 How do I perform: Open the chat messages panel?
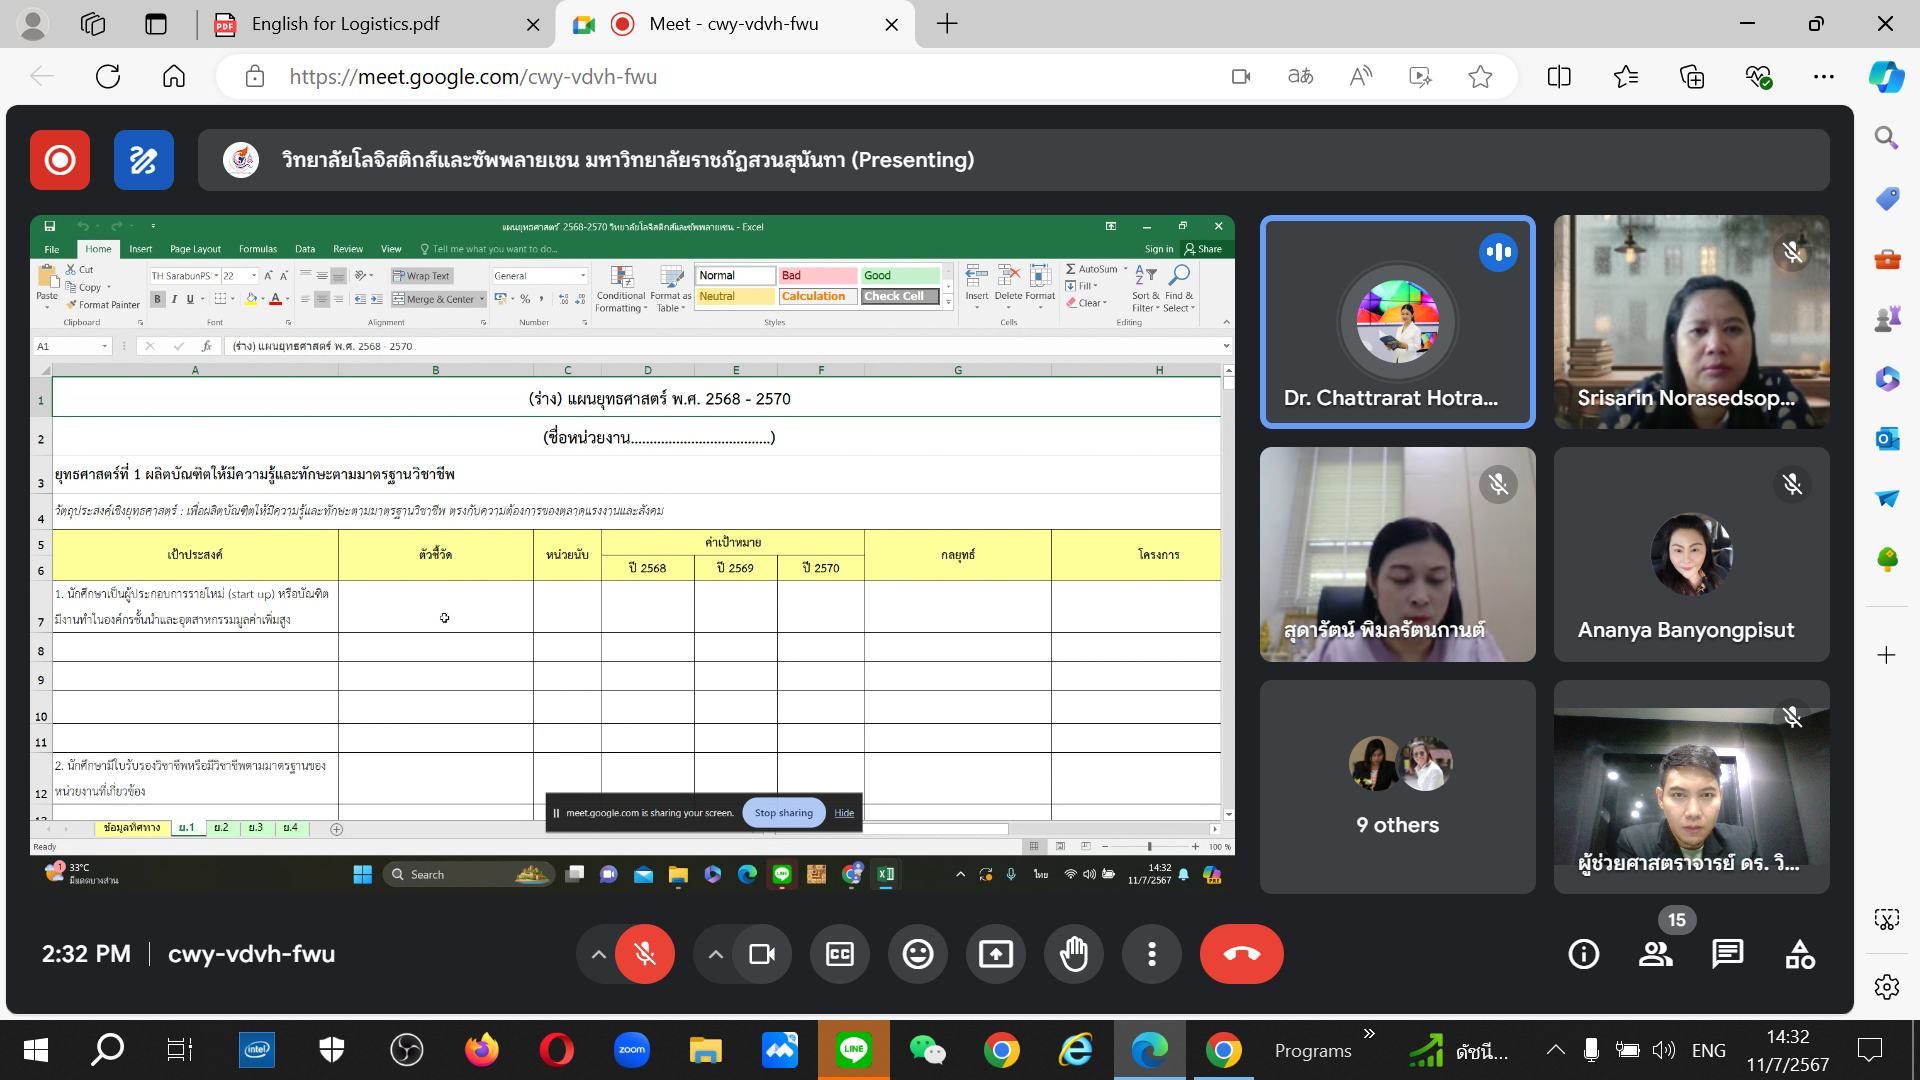[x=1727, y=954]
